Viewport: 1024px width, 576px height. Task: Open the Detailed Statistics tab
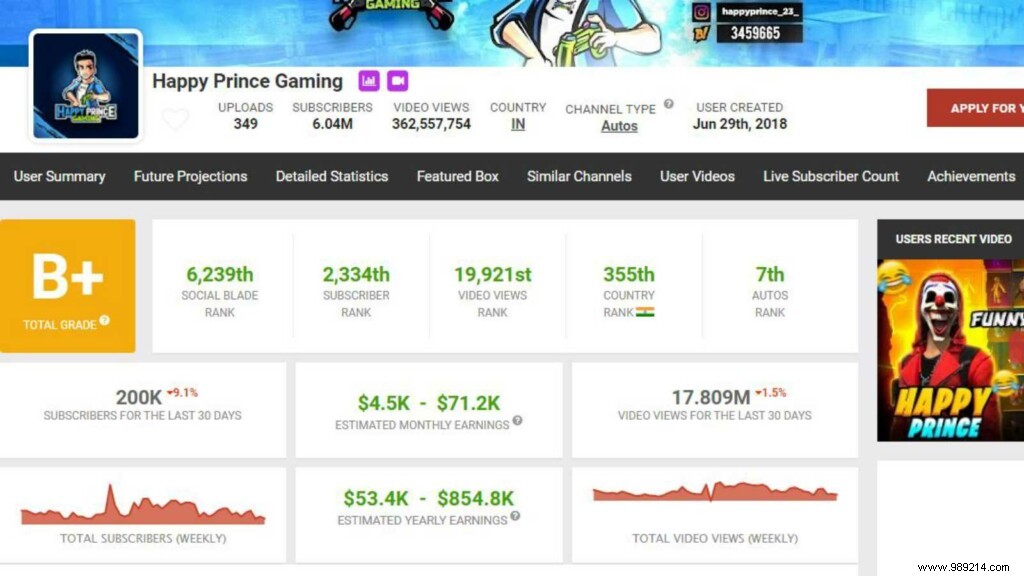[332, 176]
